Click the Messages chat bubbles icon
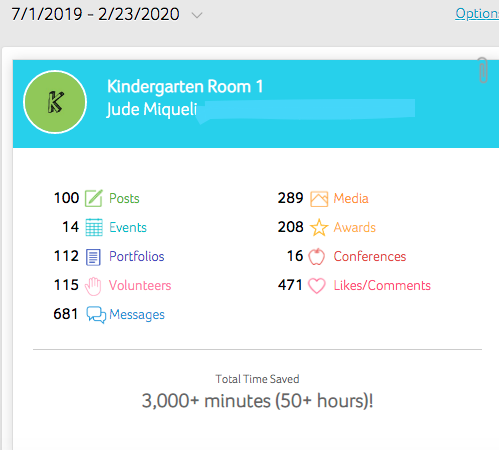 96,315
